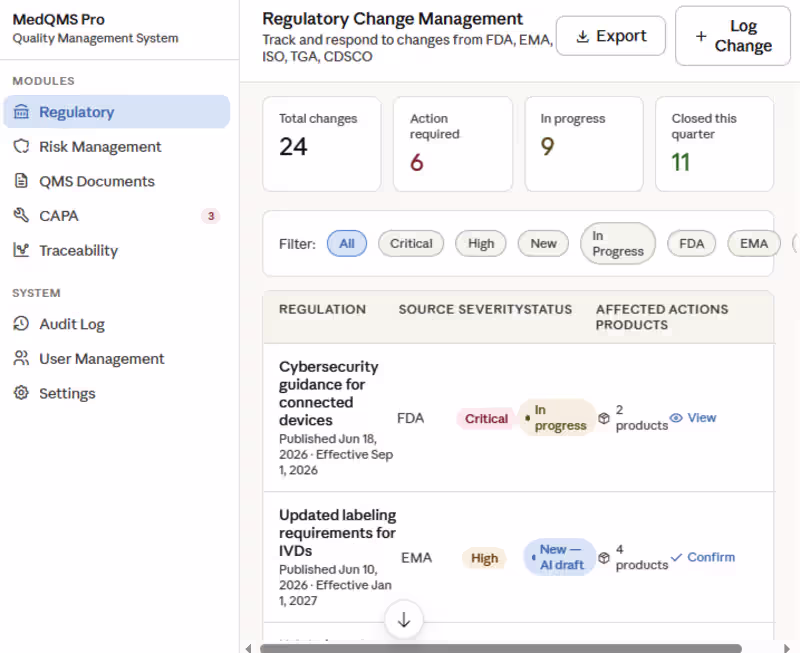Export the regulatory changes list

tap(611, 36)
